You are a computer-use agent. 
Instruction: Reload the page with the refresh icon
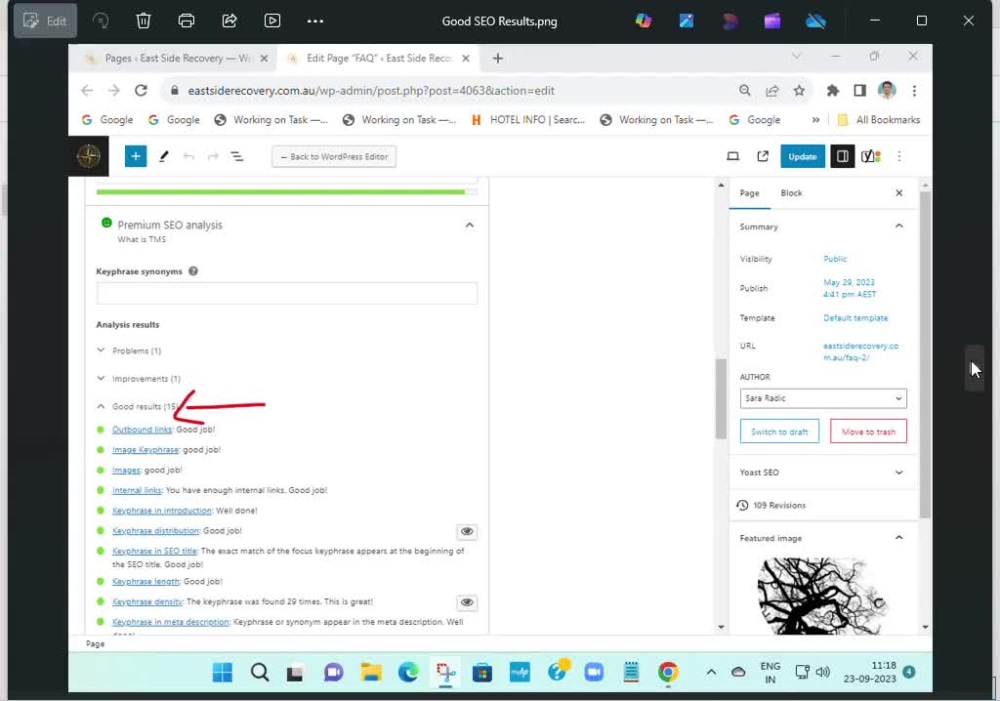point(141,91)
